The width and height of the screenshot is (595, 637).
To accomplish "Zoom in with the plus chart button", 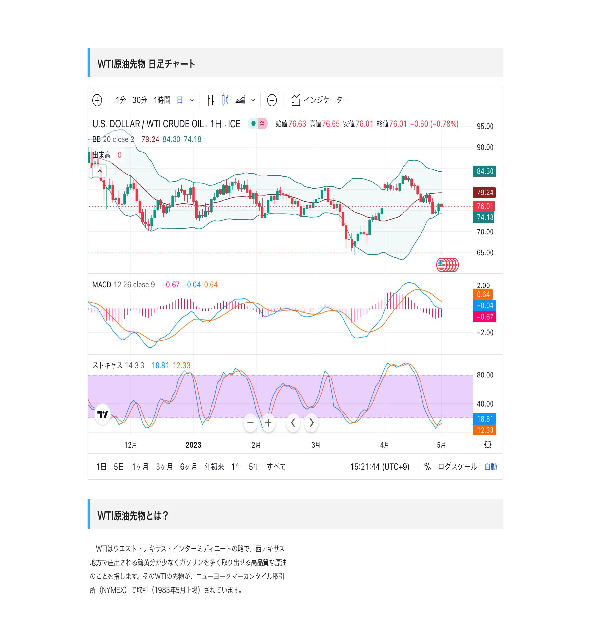I will click(268, 423).
